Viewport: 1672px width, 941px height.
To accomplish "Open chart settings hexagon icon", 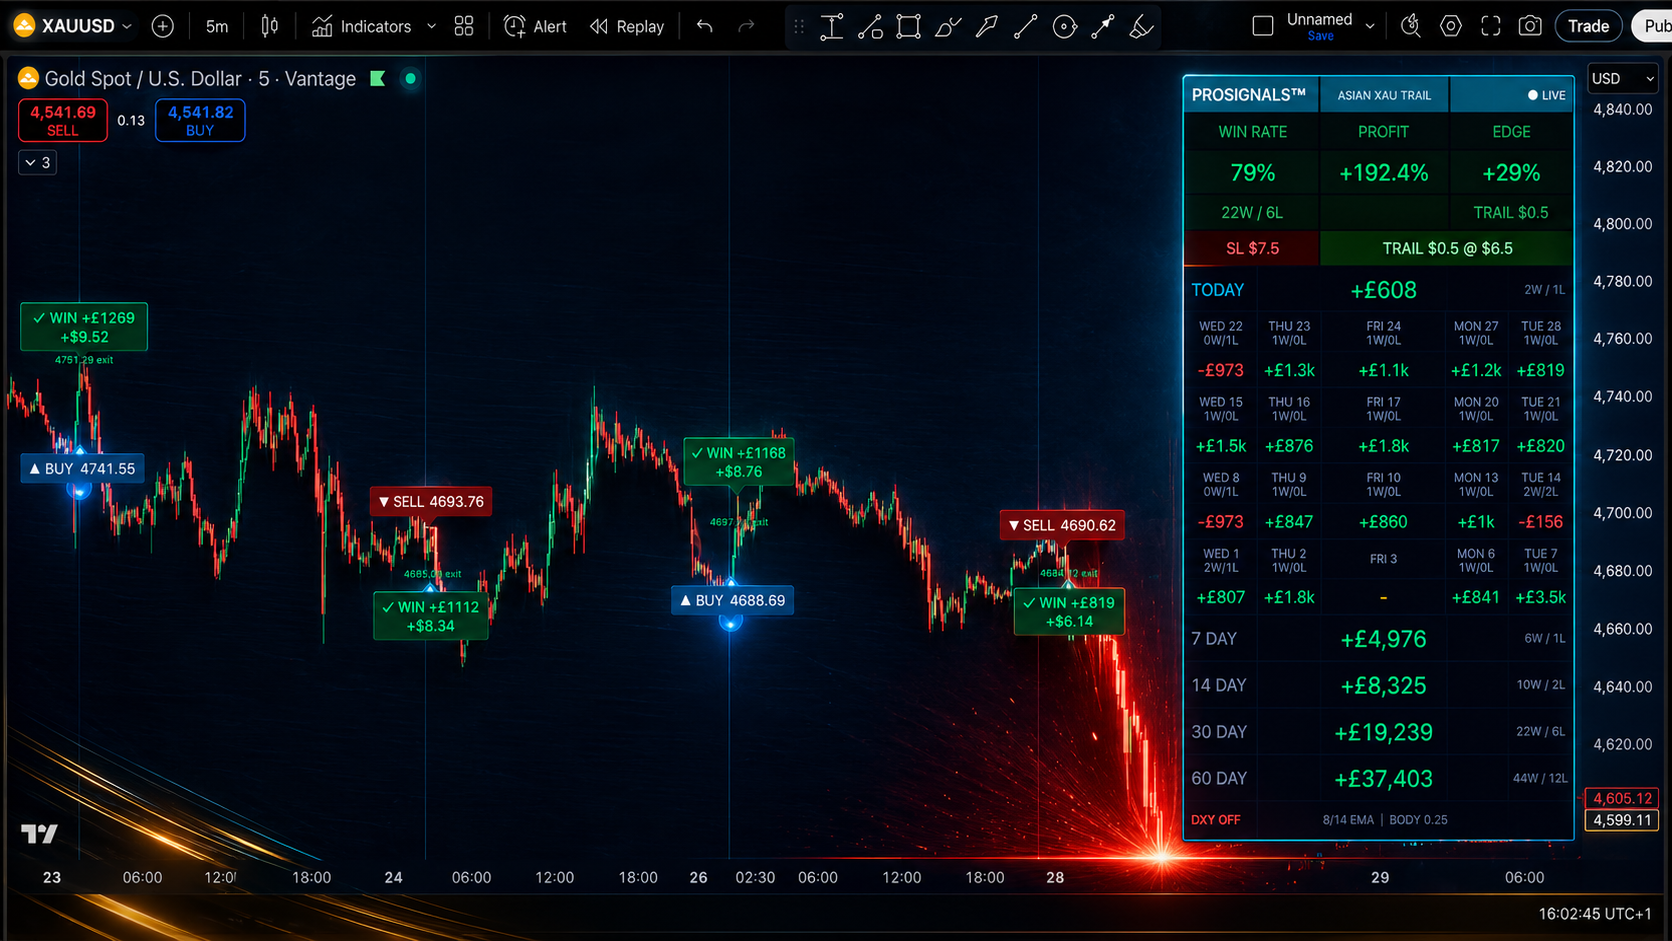I will point(1451,26).
